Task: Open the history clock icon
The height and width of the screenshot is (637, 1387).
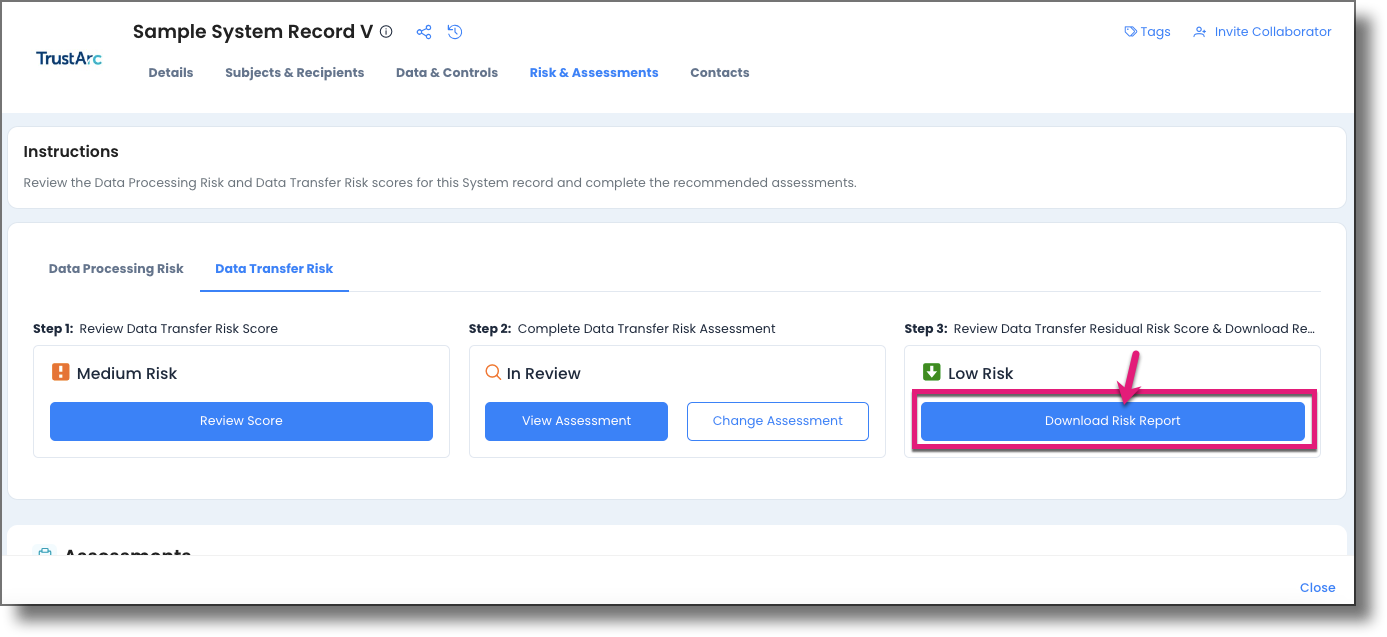Action: point(455,32)
